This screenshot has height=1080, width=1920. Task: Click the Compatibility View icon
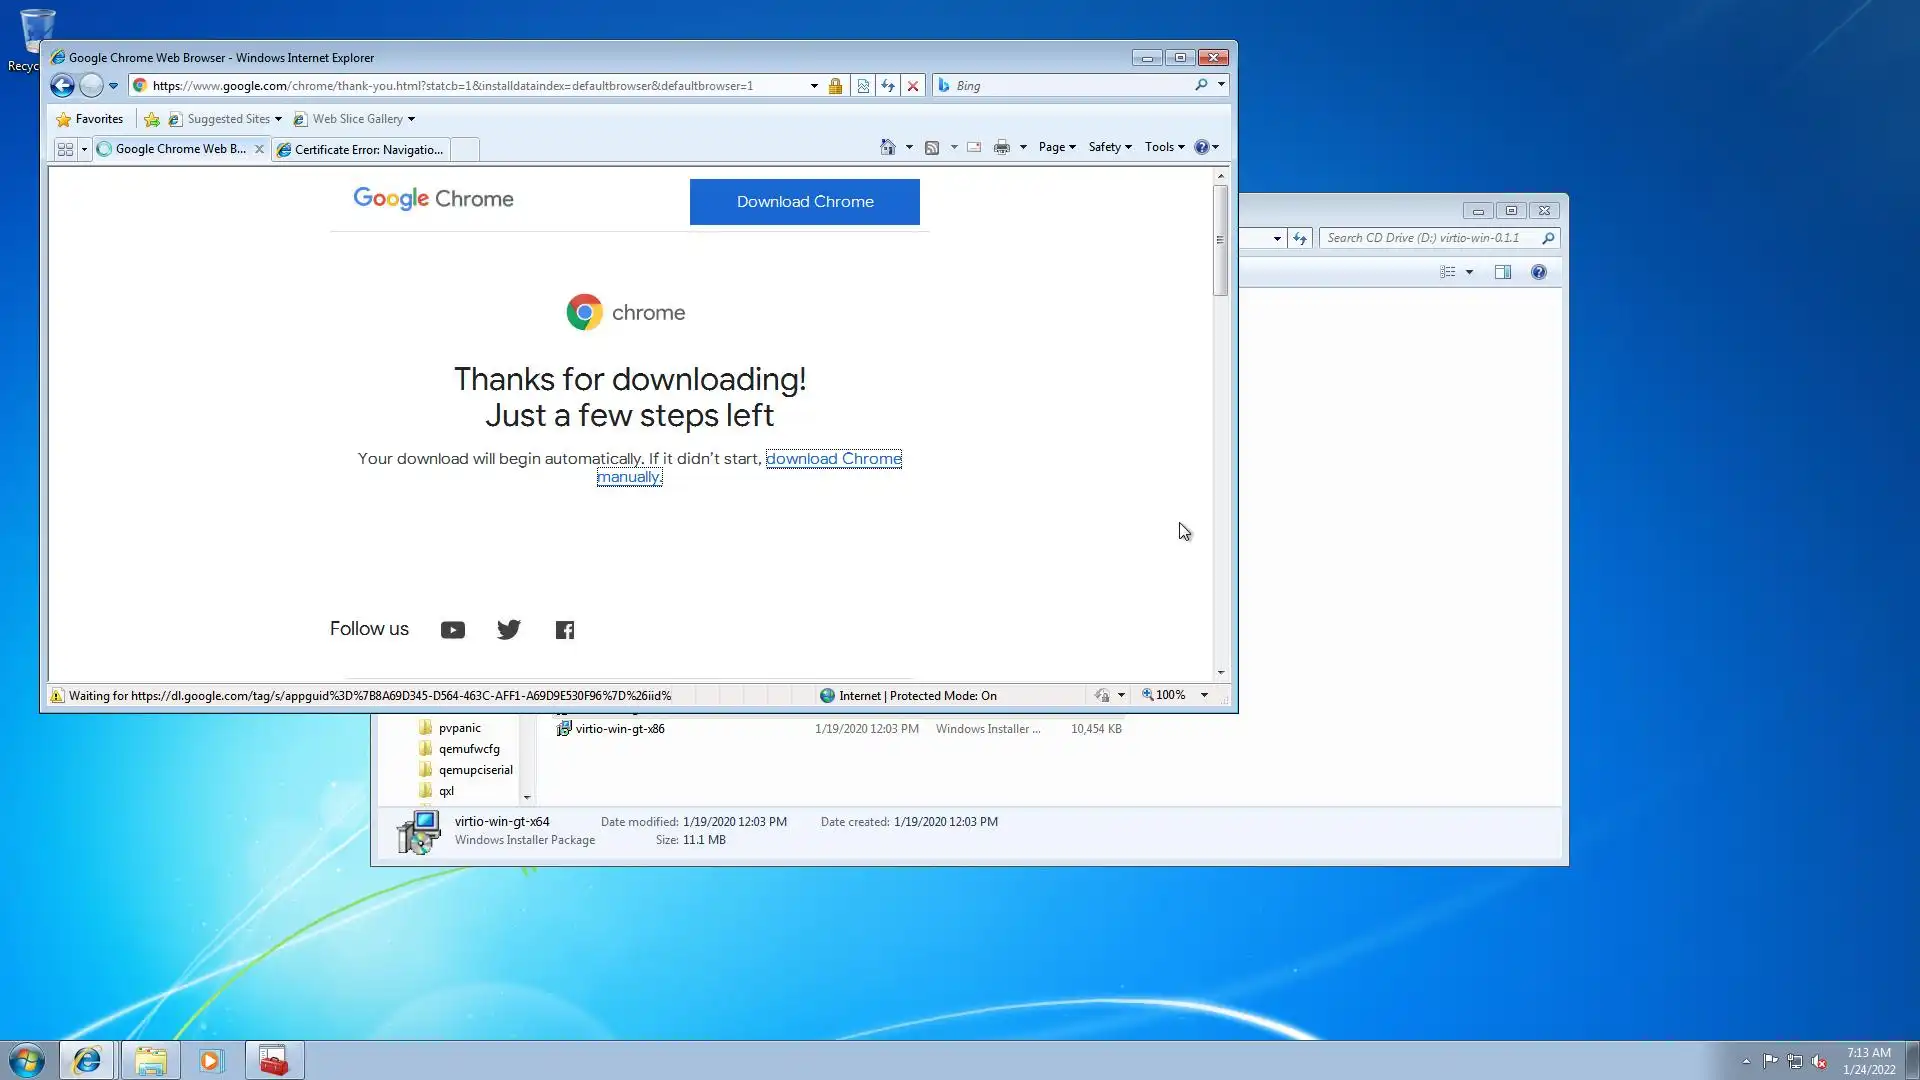coord(863,86)
